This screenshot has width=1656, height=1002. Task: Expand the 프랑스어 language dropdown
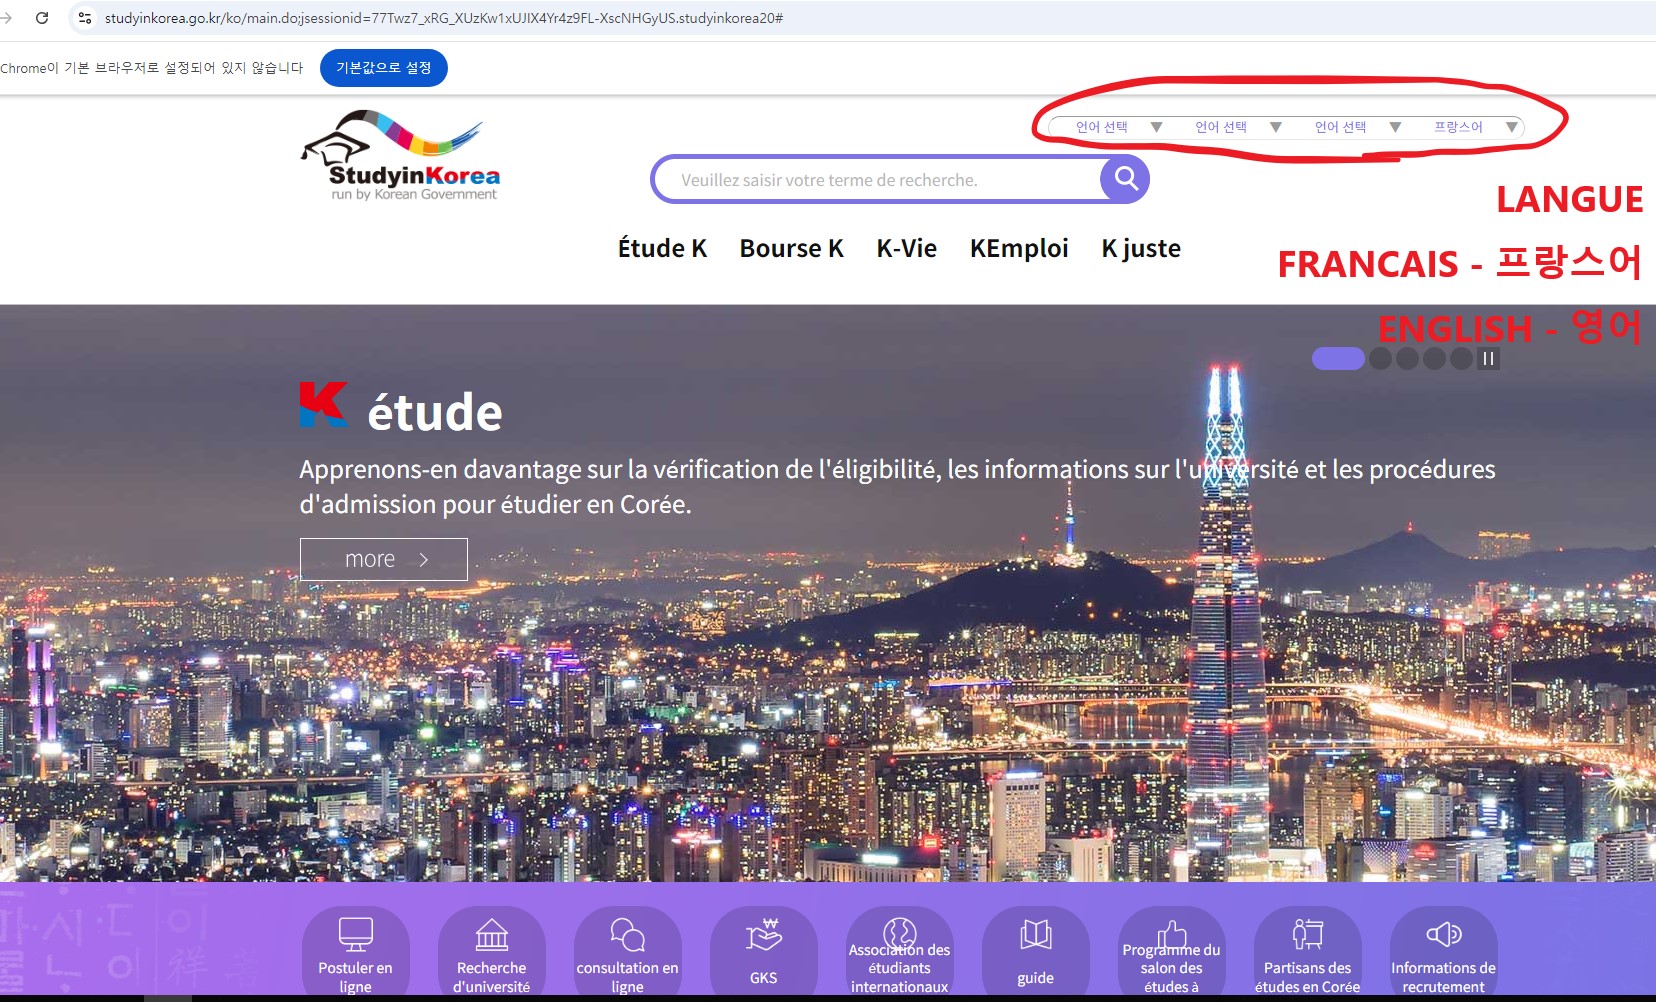pos(1476,127)
